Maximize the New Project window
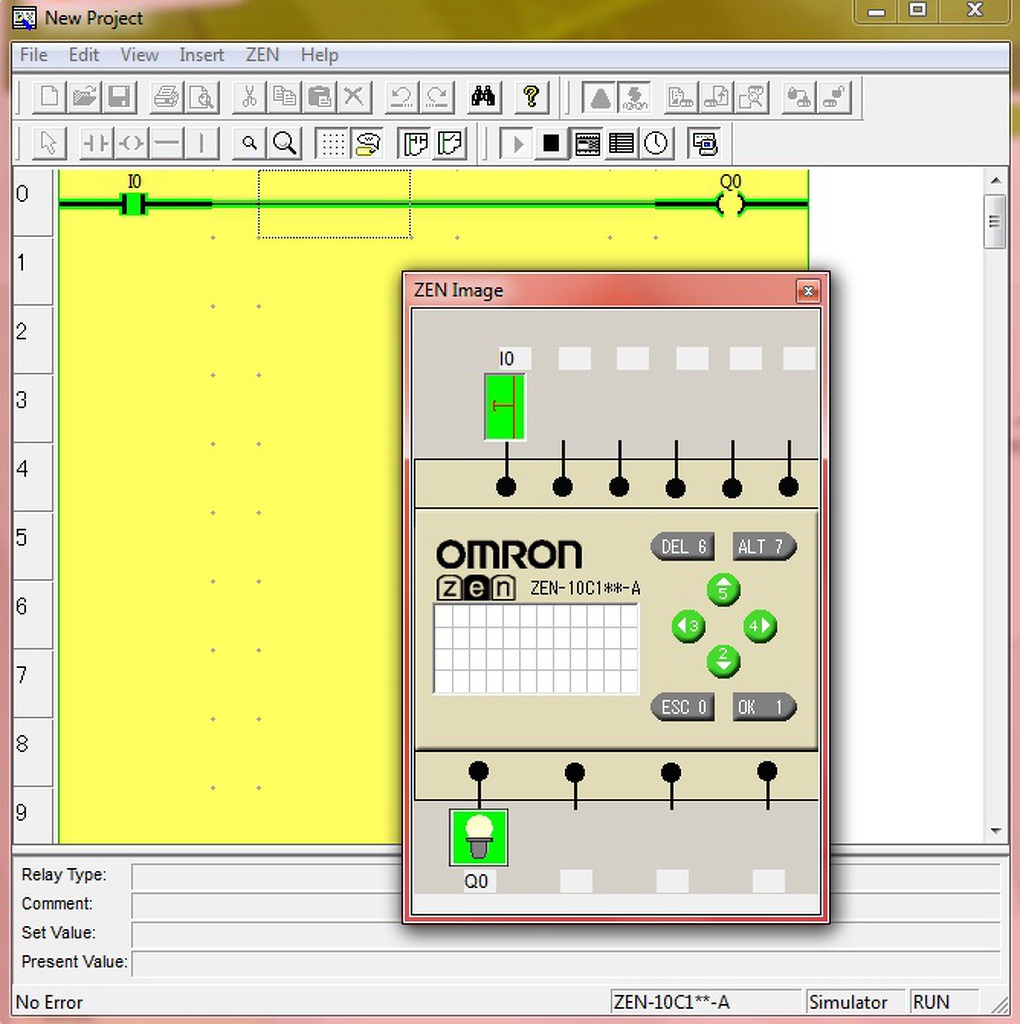1020x1024 pixels. pos(917,10)
